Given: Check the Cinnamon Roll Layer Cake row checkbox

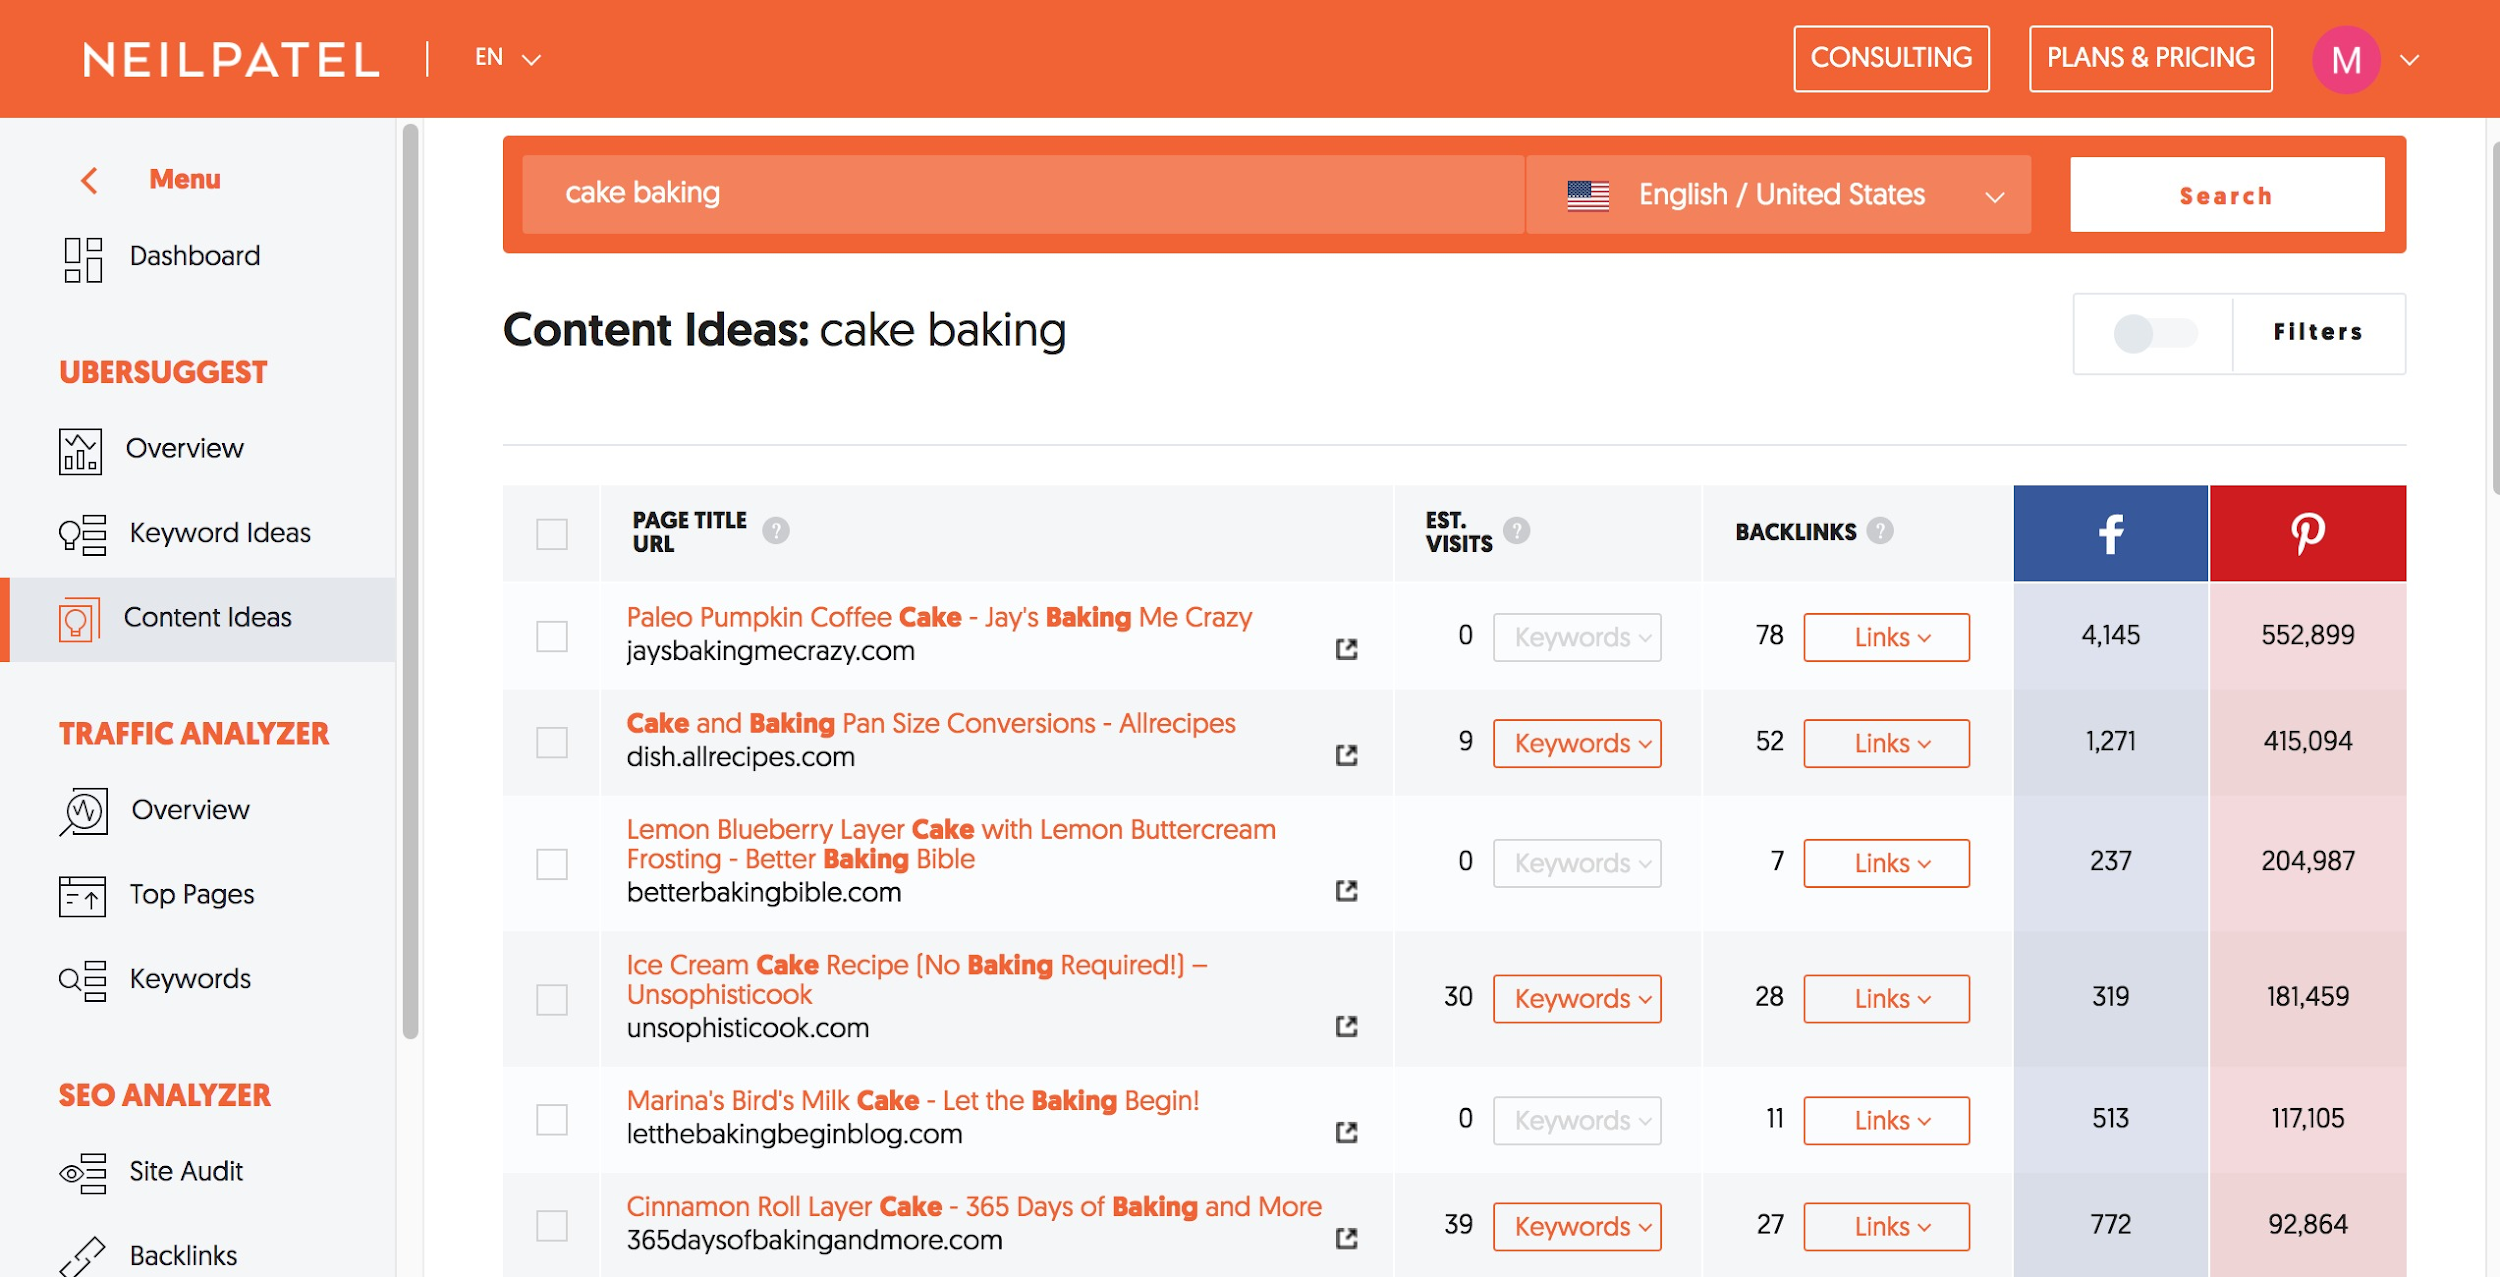Looking at the screenshot, I should [552, 1226].
